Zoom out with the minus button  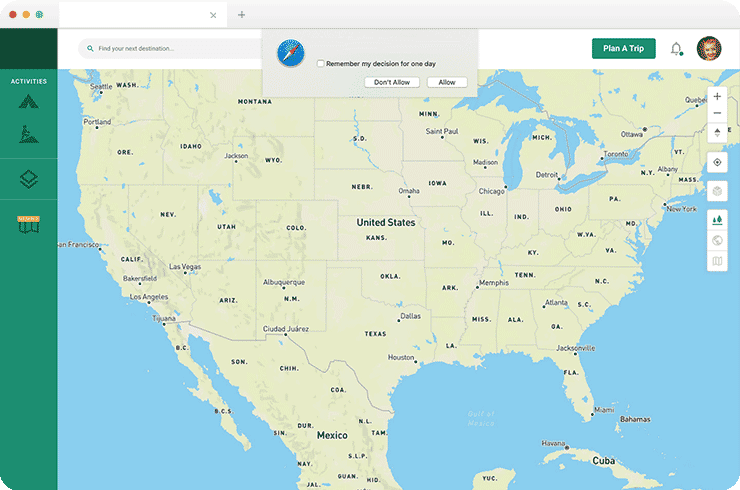pyautogui.click(x=717, y=114)
